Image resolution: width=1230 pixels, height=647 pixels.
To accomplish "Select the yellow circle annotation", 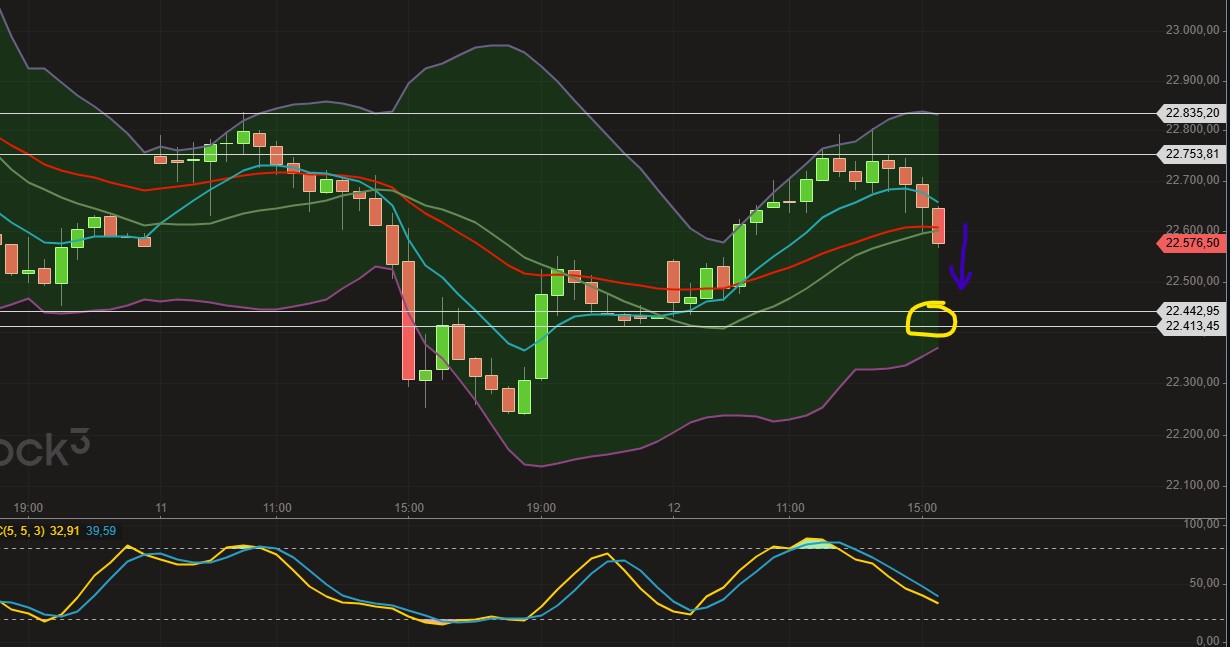I will (x=931, y=319).
